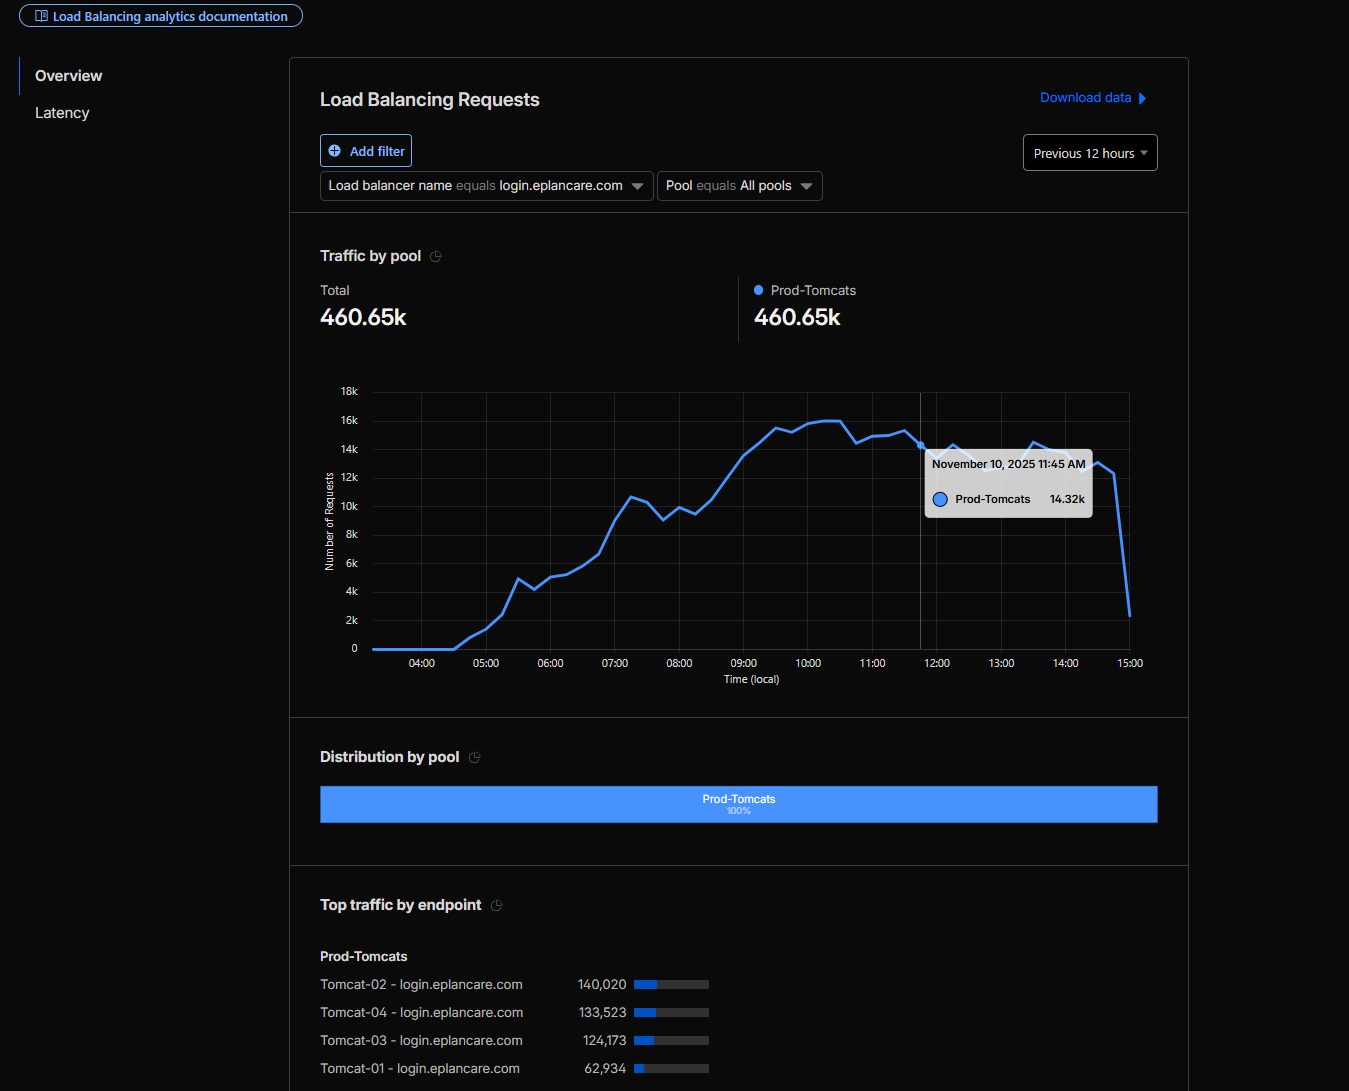
Task: Click the plus icon in Add filter
Action: tap(335, 151)
